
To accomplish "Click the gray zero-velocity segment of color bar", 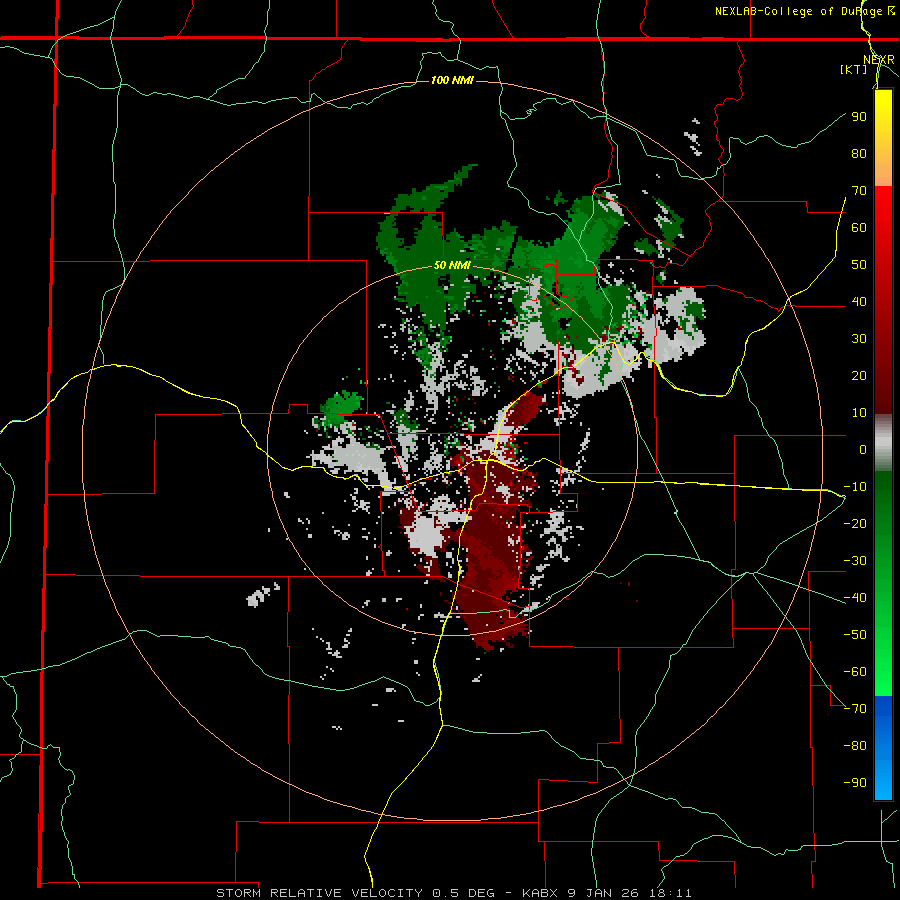I will [x=883, y=443].
